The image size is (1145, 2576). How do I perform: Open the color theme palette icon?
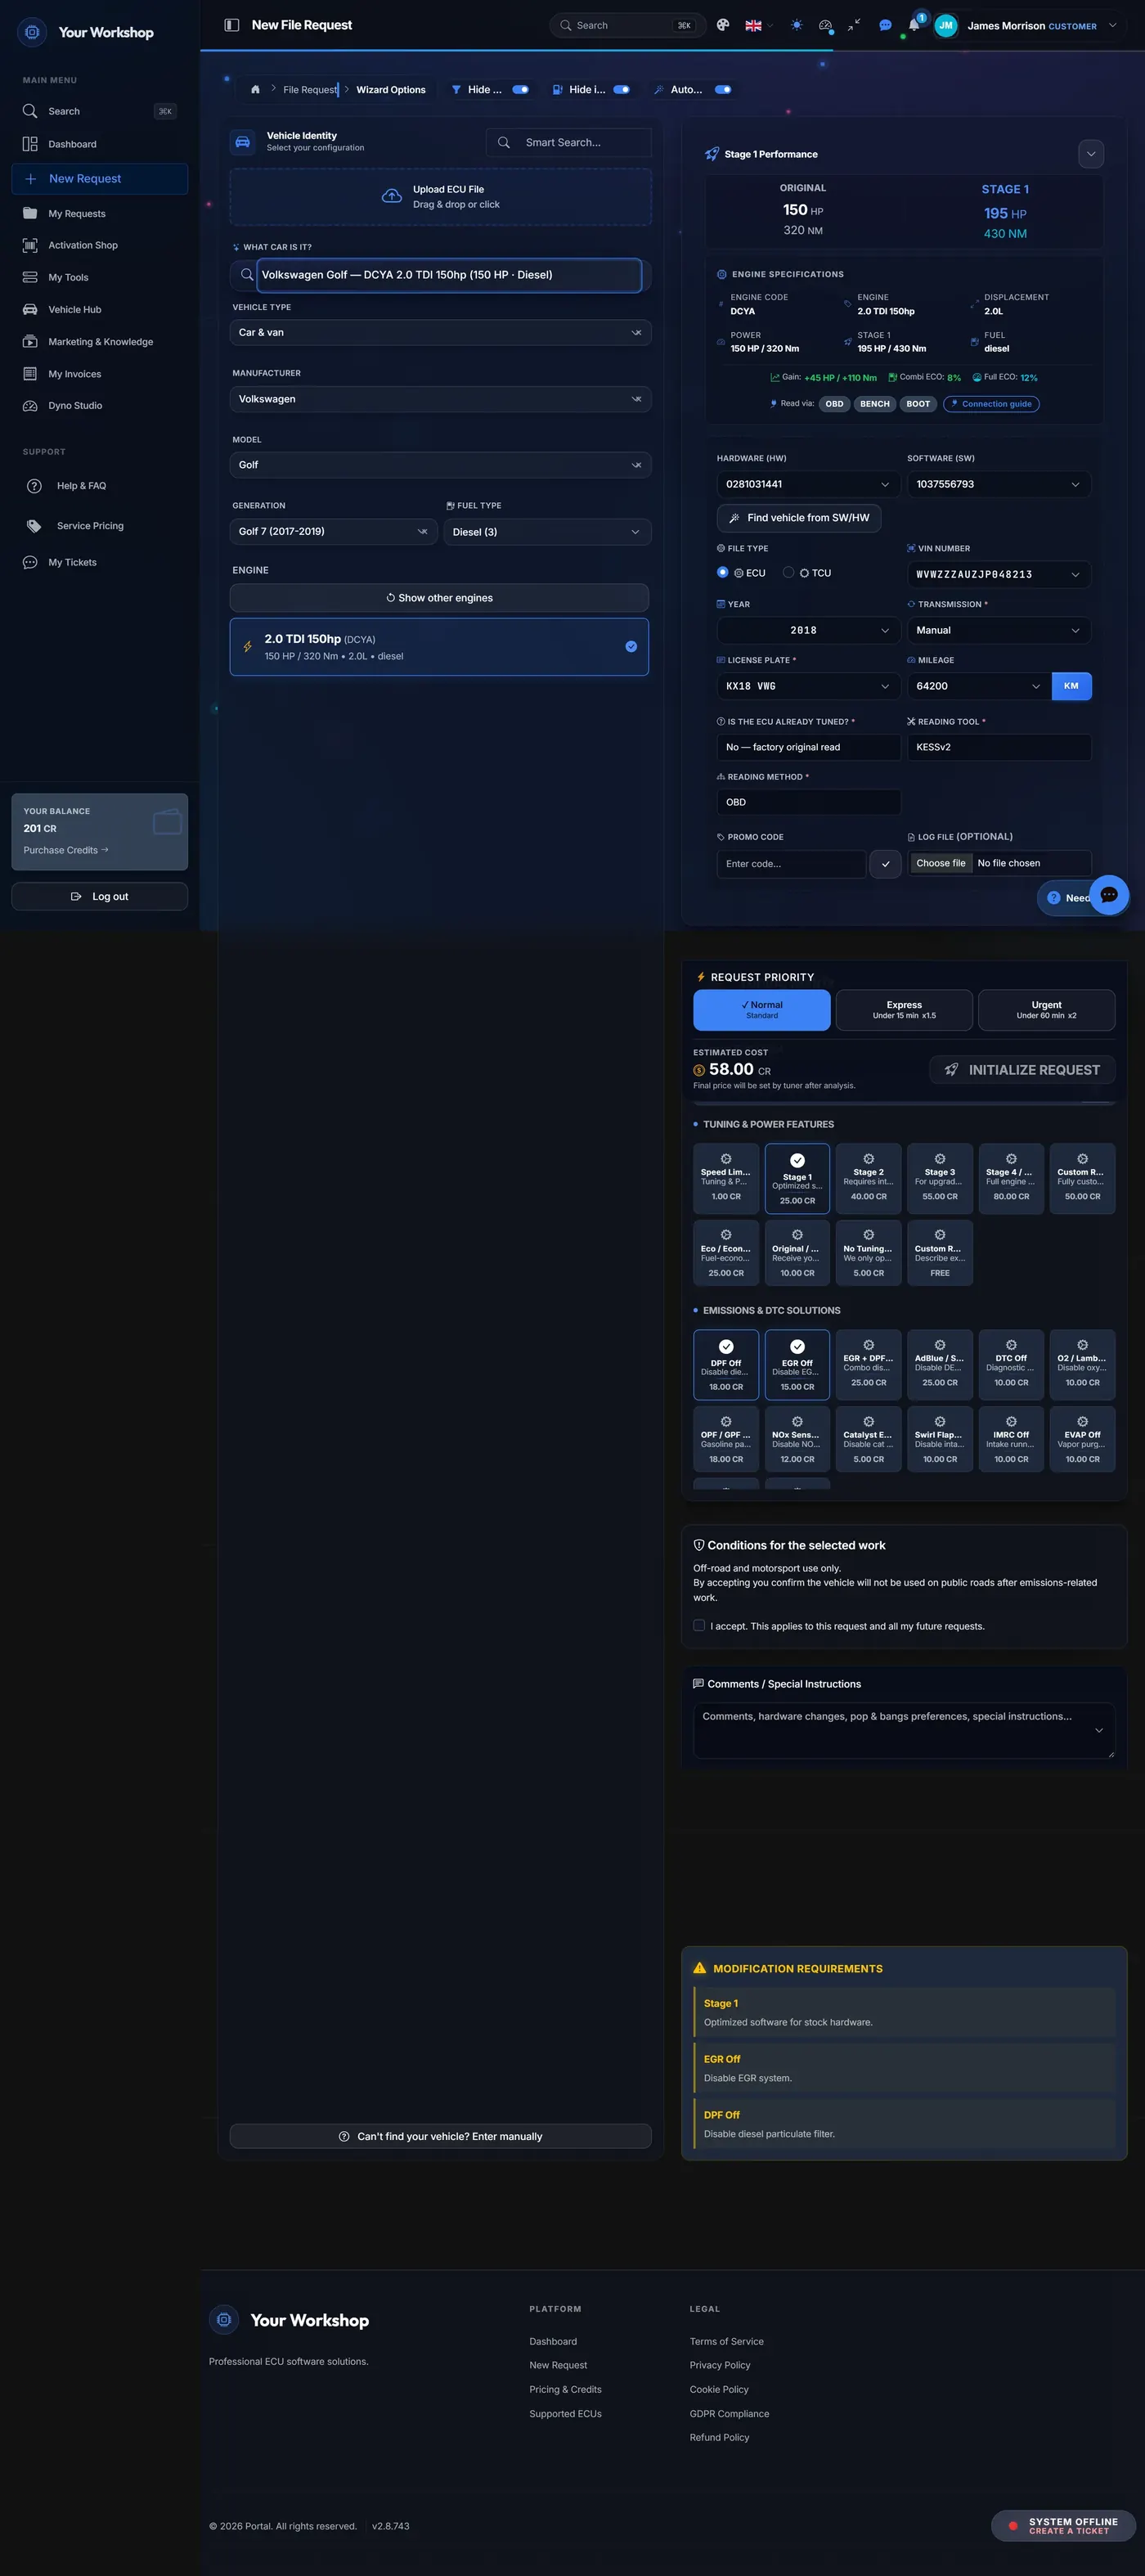tap(723, 25)
